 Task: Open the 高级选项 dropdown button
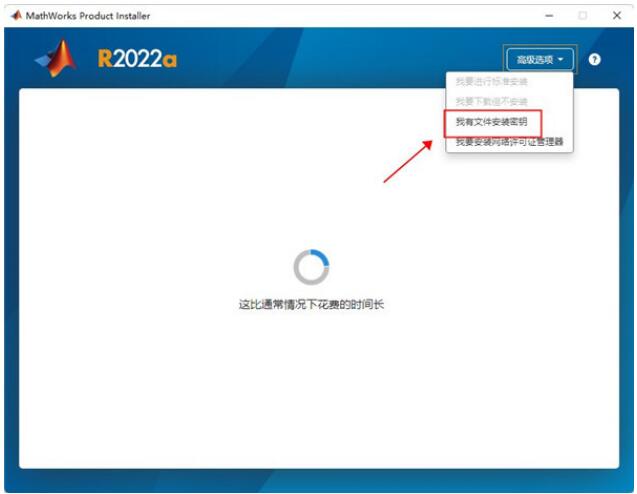[x=540, y=60]
